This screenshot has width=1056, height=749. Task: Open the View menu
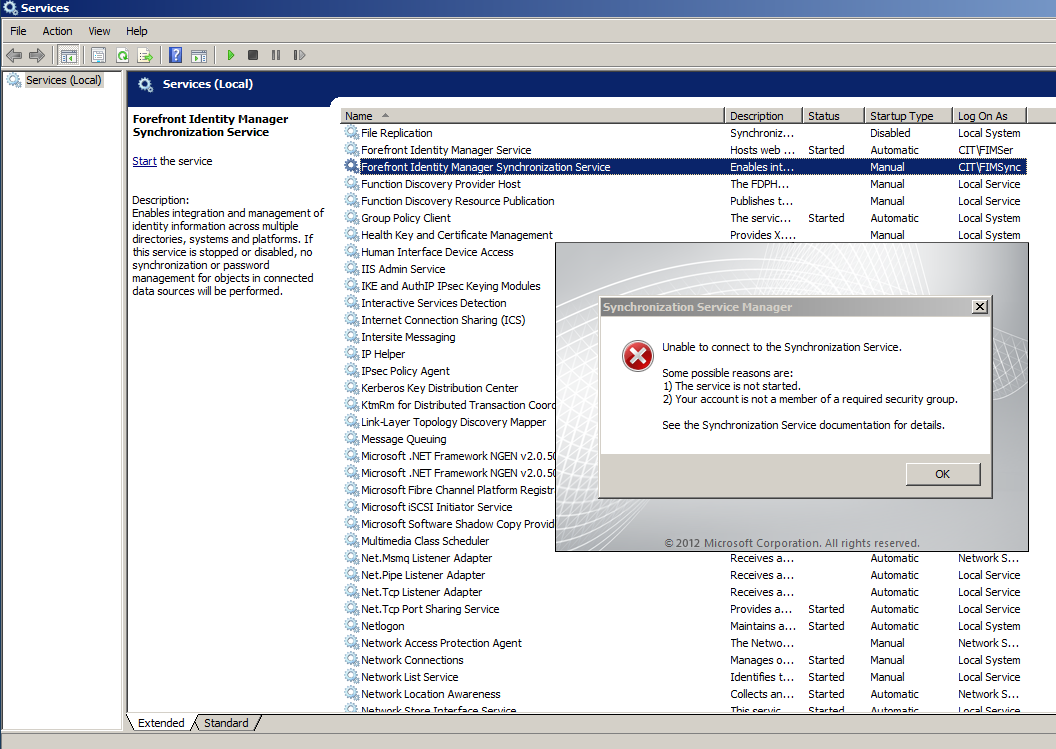[99, 31]
